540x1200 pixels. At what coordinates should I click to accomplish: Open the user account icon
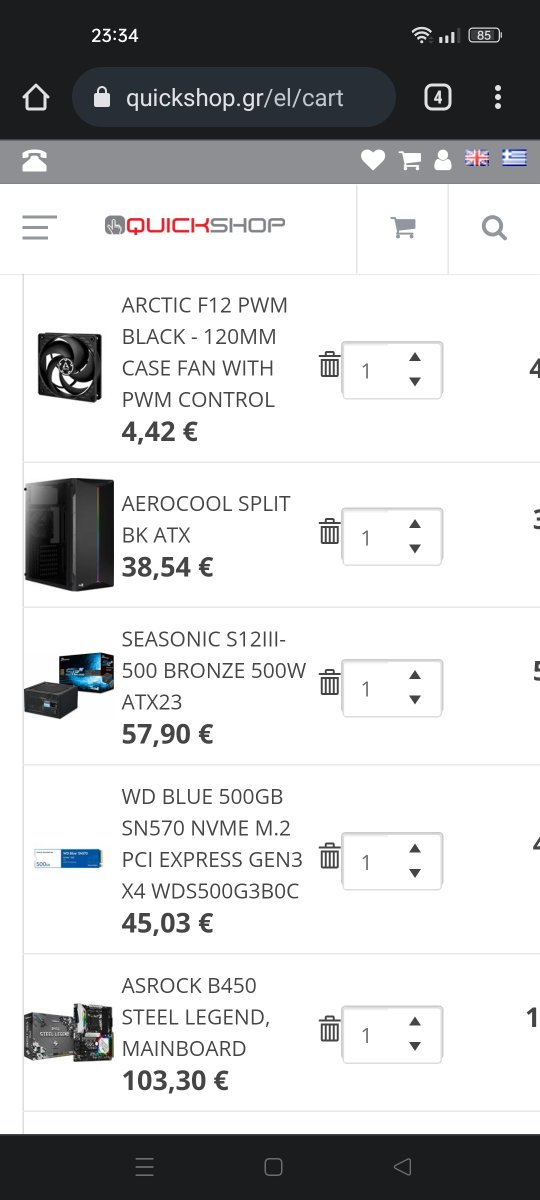coord(443,160)
